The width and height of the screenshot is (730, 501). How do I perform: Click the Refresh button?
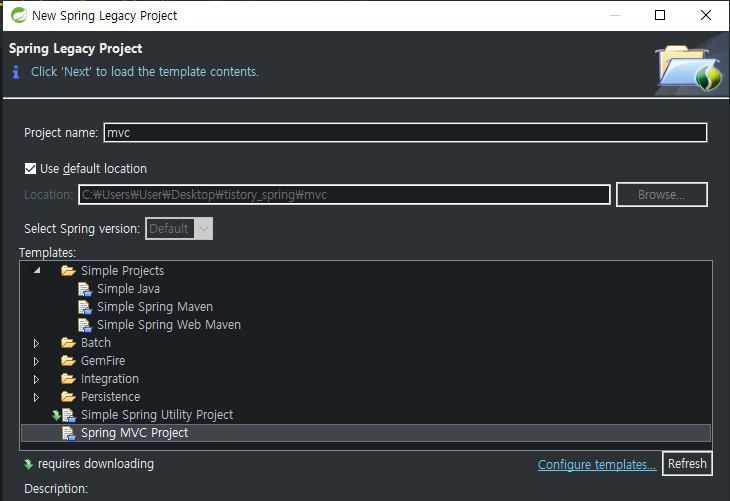coord(687,464)
